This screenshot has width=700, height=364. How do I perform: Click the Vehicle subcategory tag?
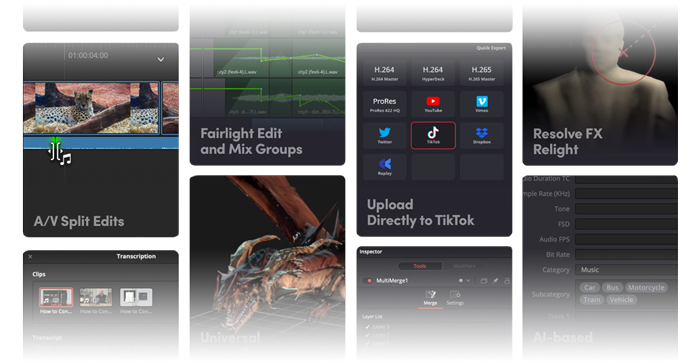click(621, 300)
